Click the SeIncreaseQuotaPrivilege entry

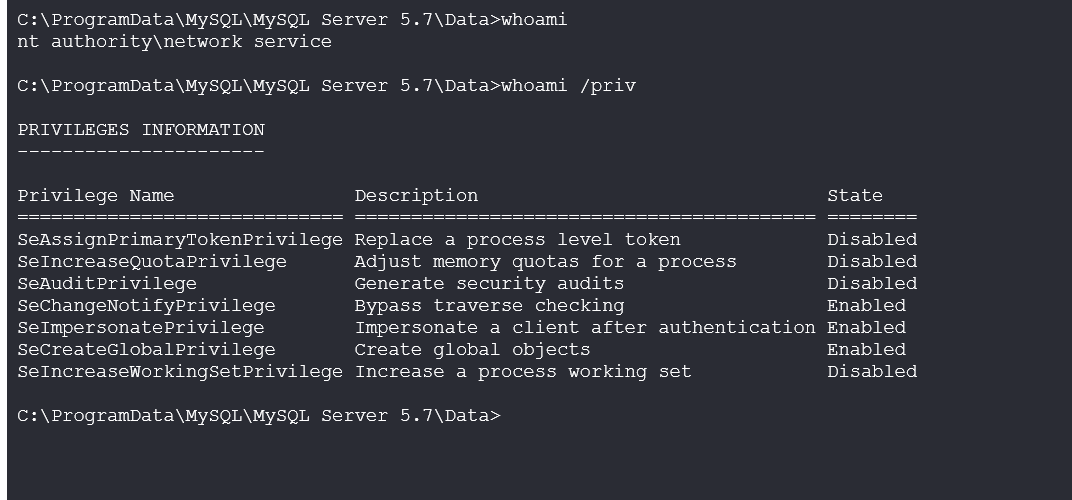(x=152, y=262)
